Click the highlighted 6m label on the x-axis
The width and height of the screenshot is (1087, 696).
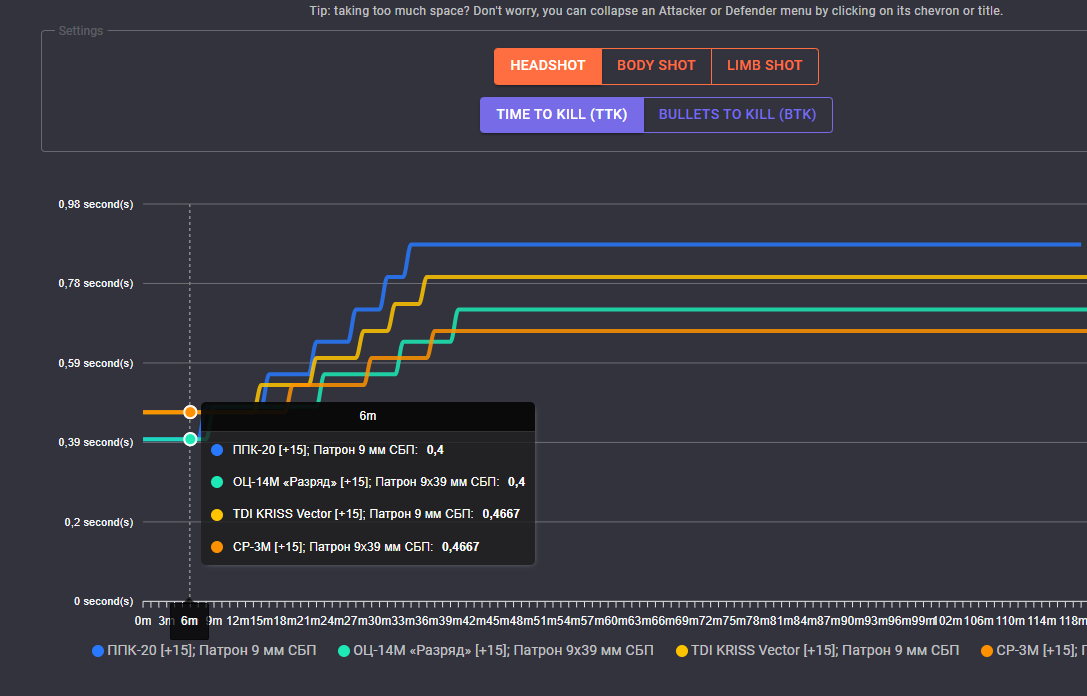click(189, 620)
